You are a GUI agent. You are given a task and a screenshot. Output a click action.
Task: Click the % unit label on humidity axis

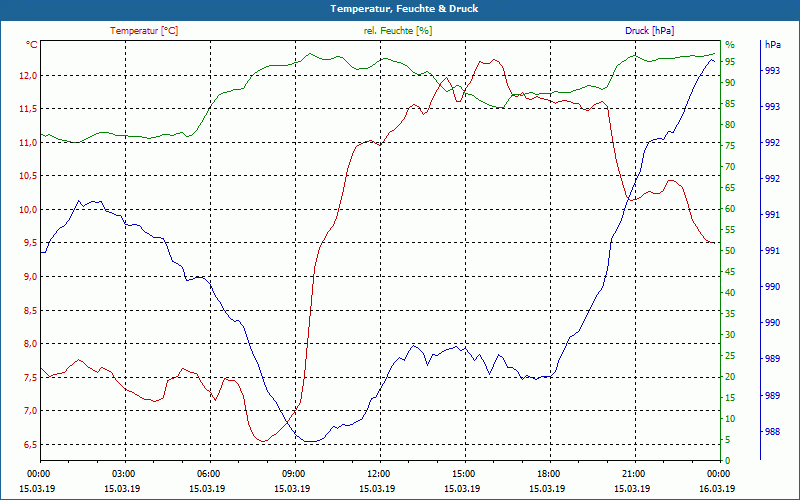[730, 44]
